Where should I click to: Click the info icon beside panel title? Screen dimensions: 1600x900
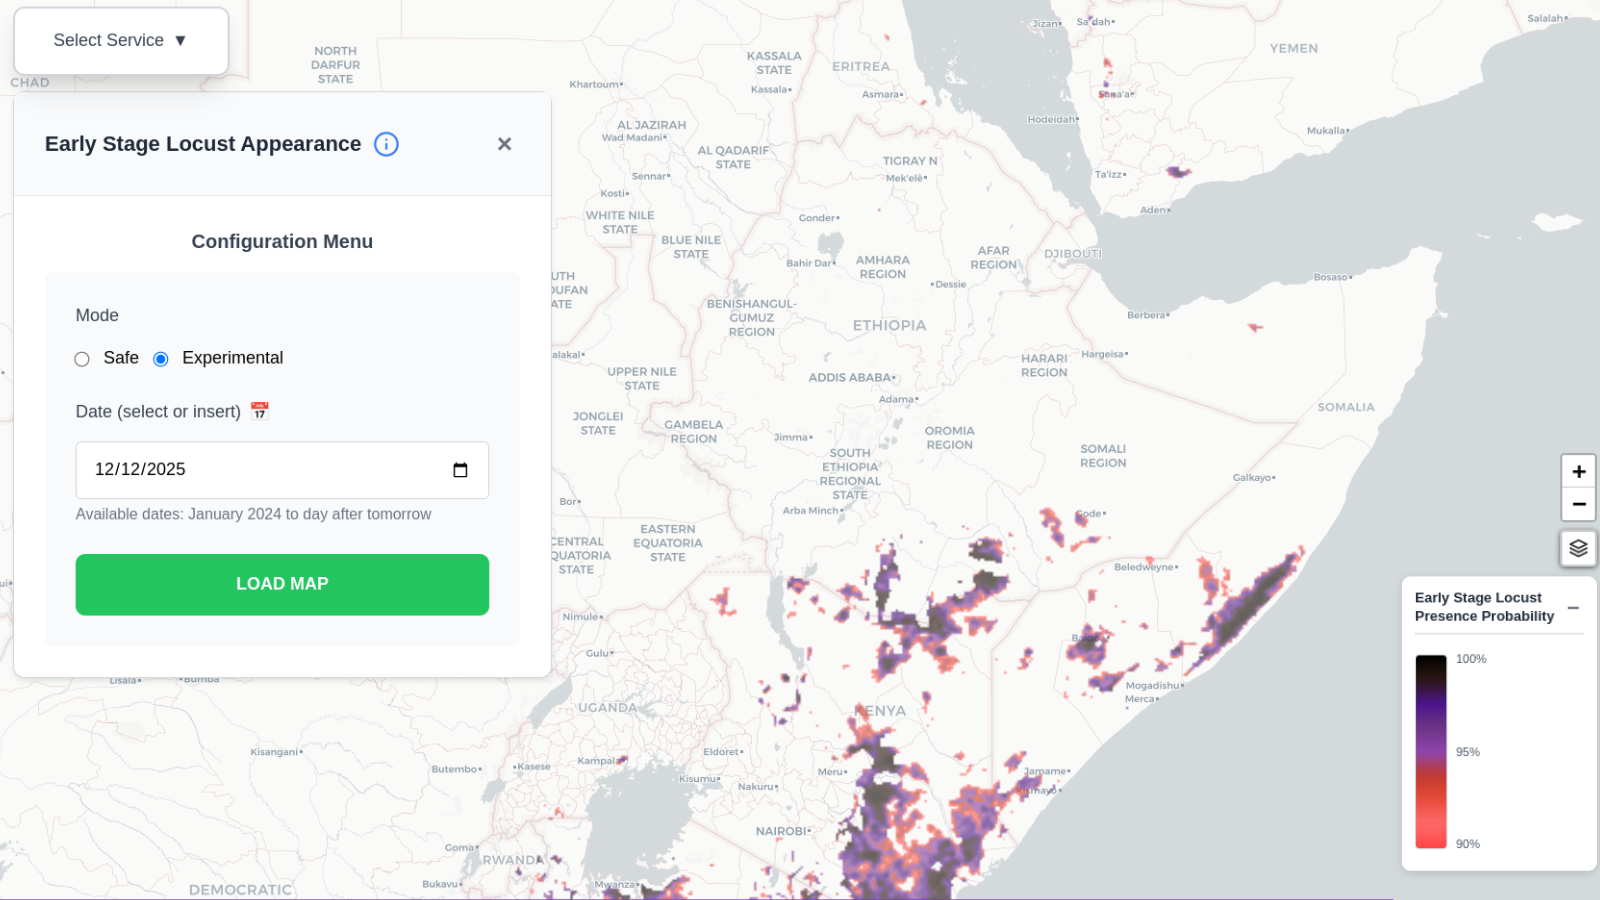(x=386, y=144)
